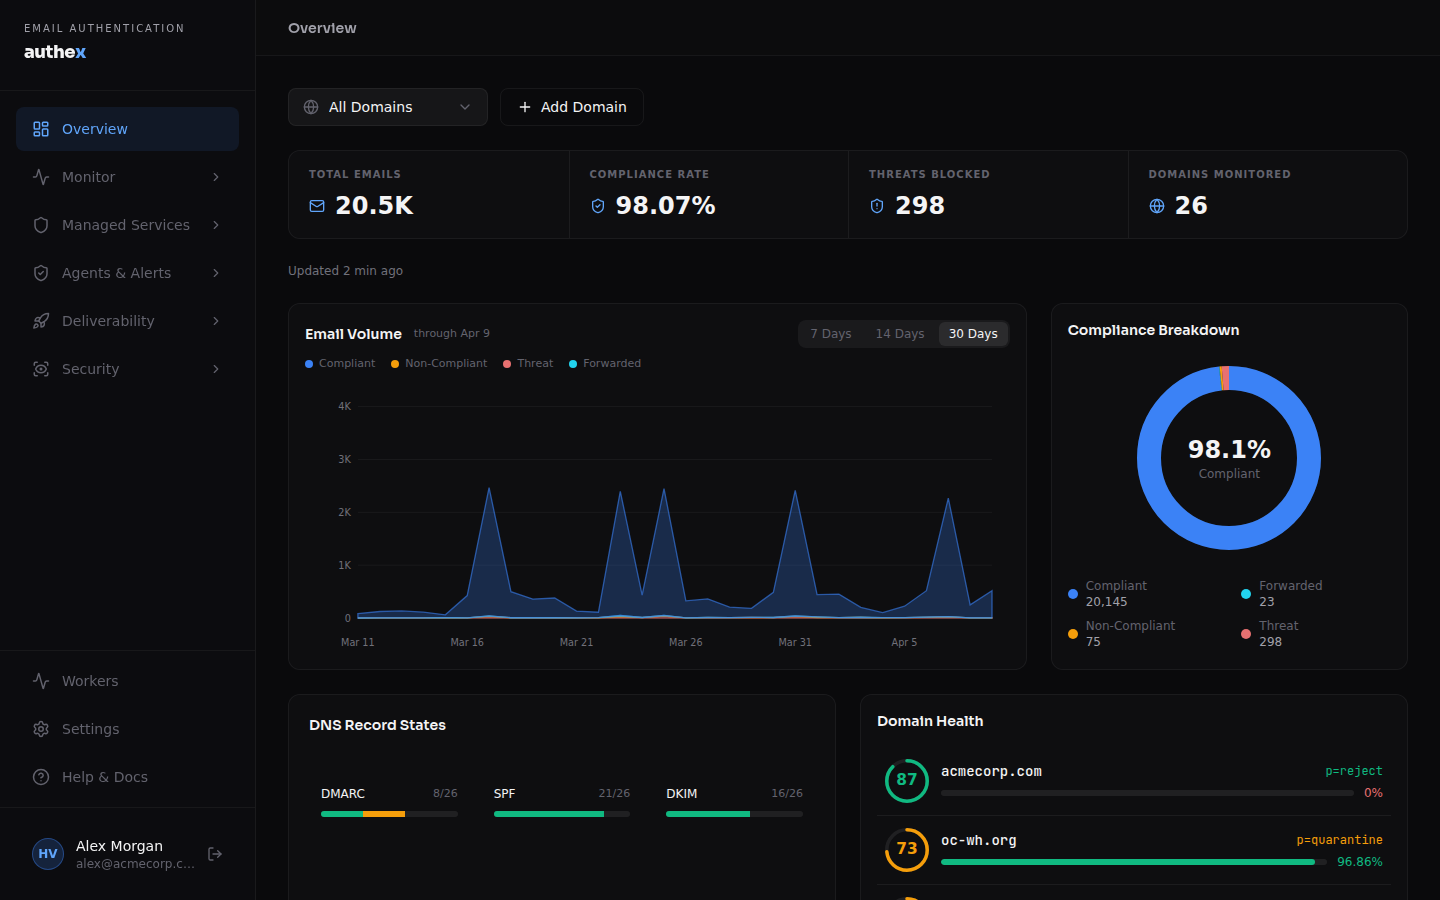Open the Workers page
The width and height of the screenshot is (1440, 900).
point(127,681)
